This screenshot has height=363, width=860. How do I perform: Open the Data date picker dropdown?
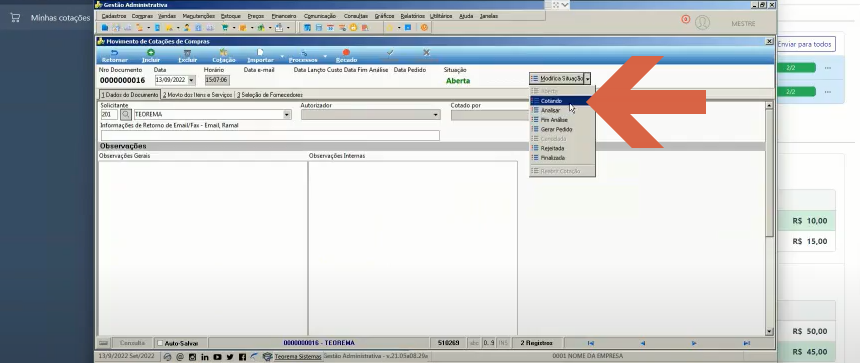click(x=191, y=80)
